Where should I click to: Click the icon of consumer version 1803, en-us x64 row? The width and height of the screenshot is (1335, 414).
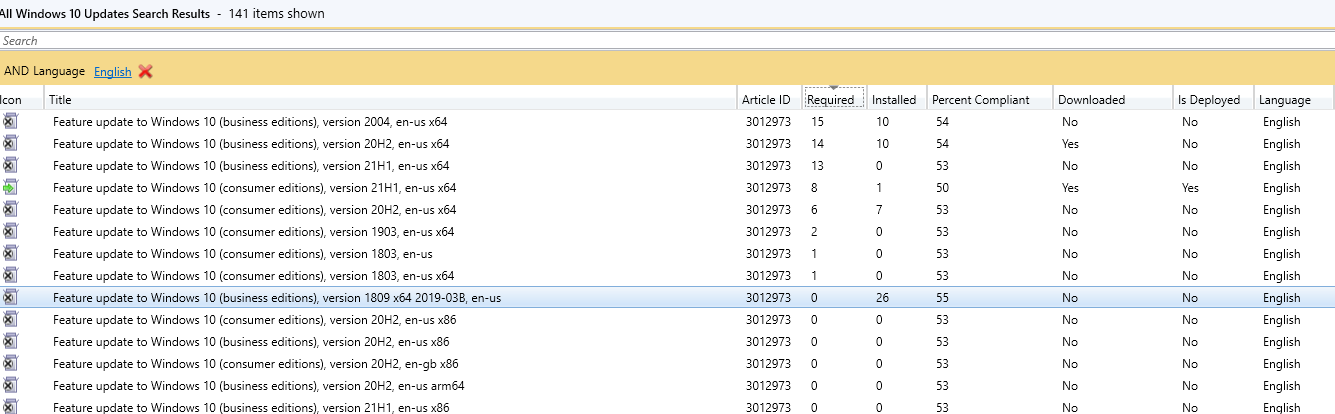10,276
